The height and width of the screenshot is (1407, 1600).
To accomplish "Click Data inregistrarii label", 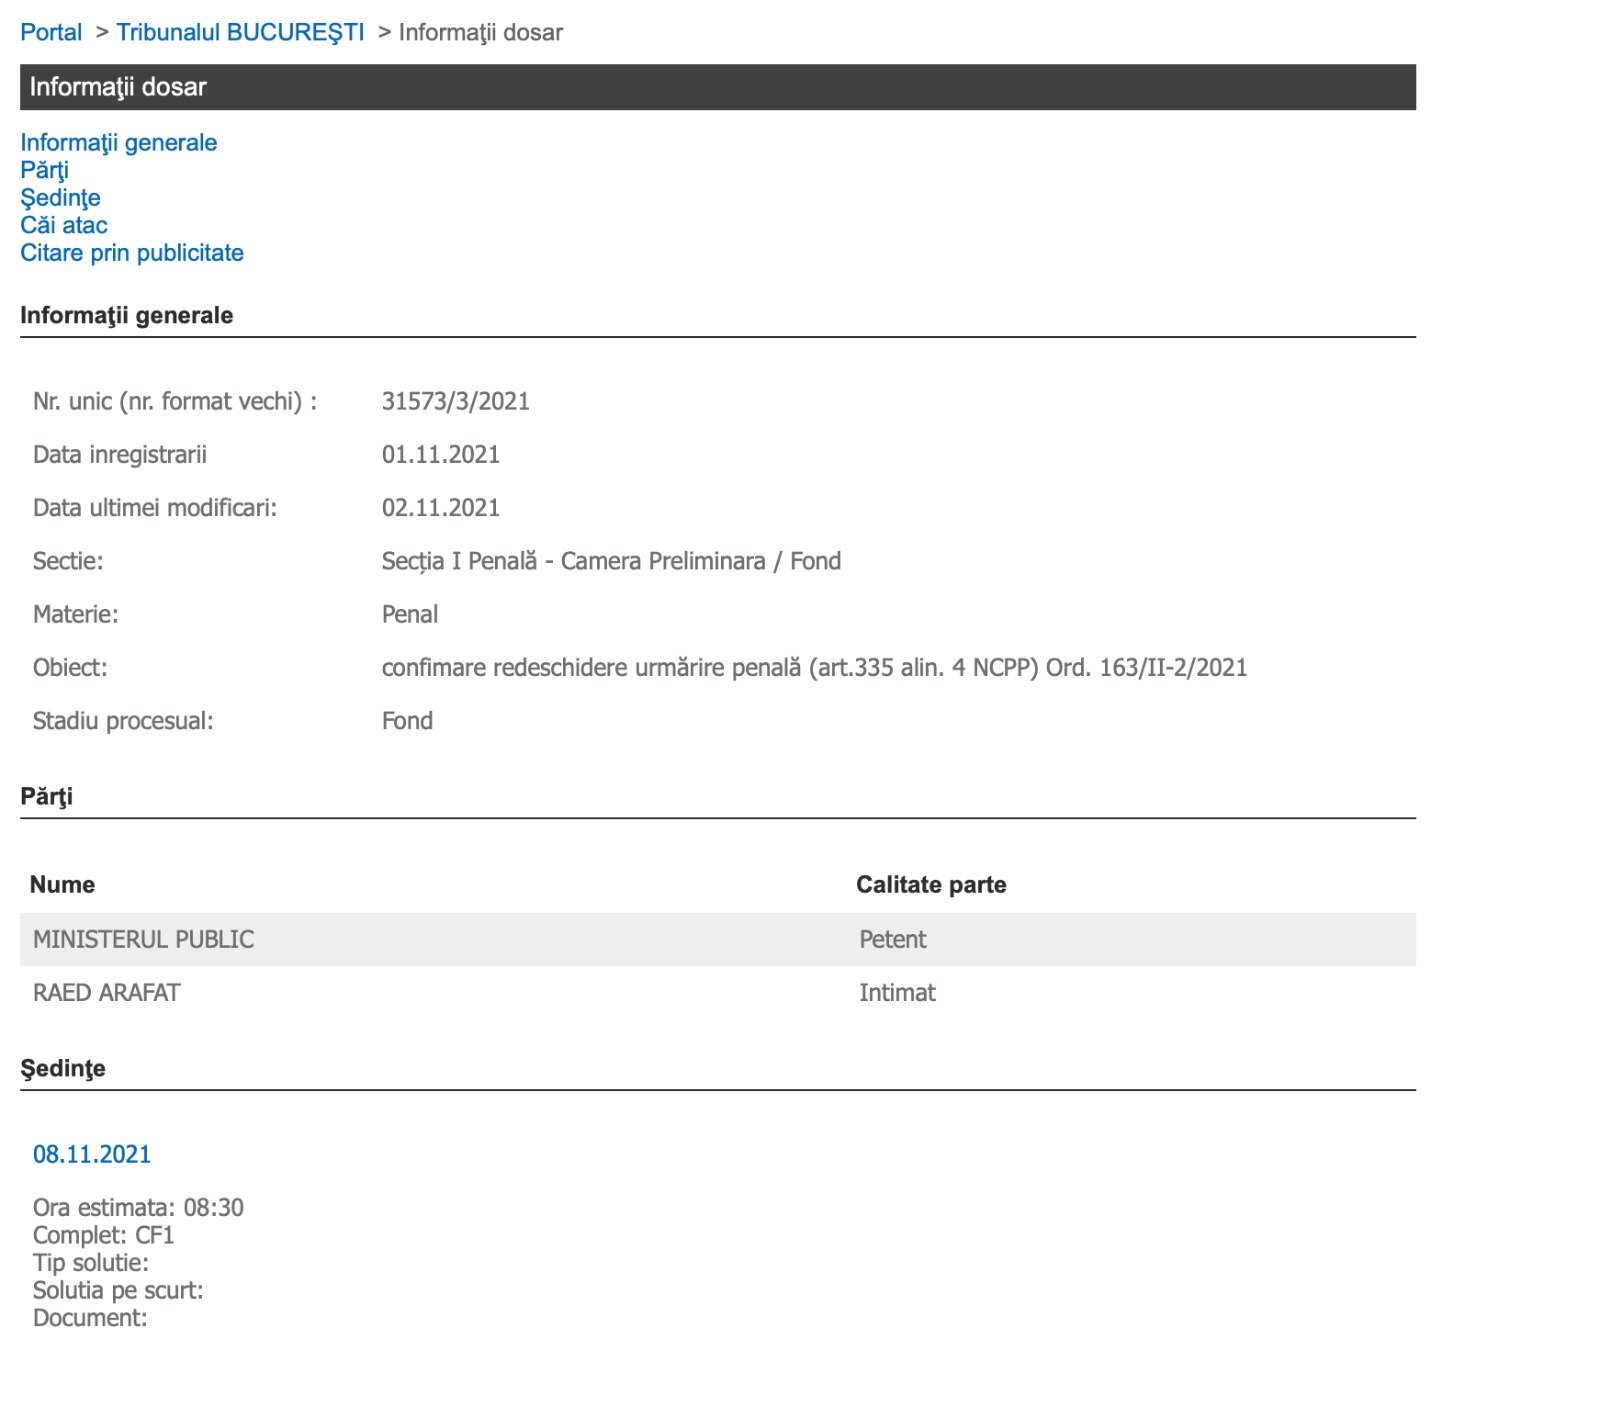I will [x=120, y=454].
